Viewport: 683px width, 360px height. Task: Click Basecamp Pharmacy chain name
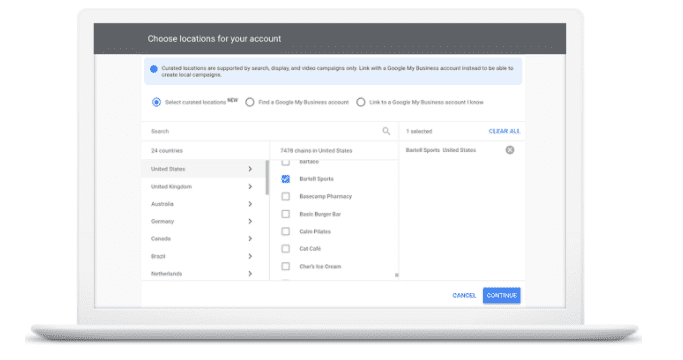(x=325, y=197)
